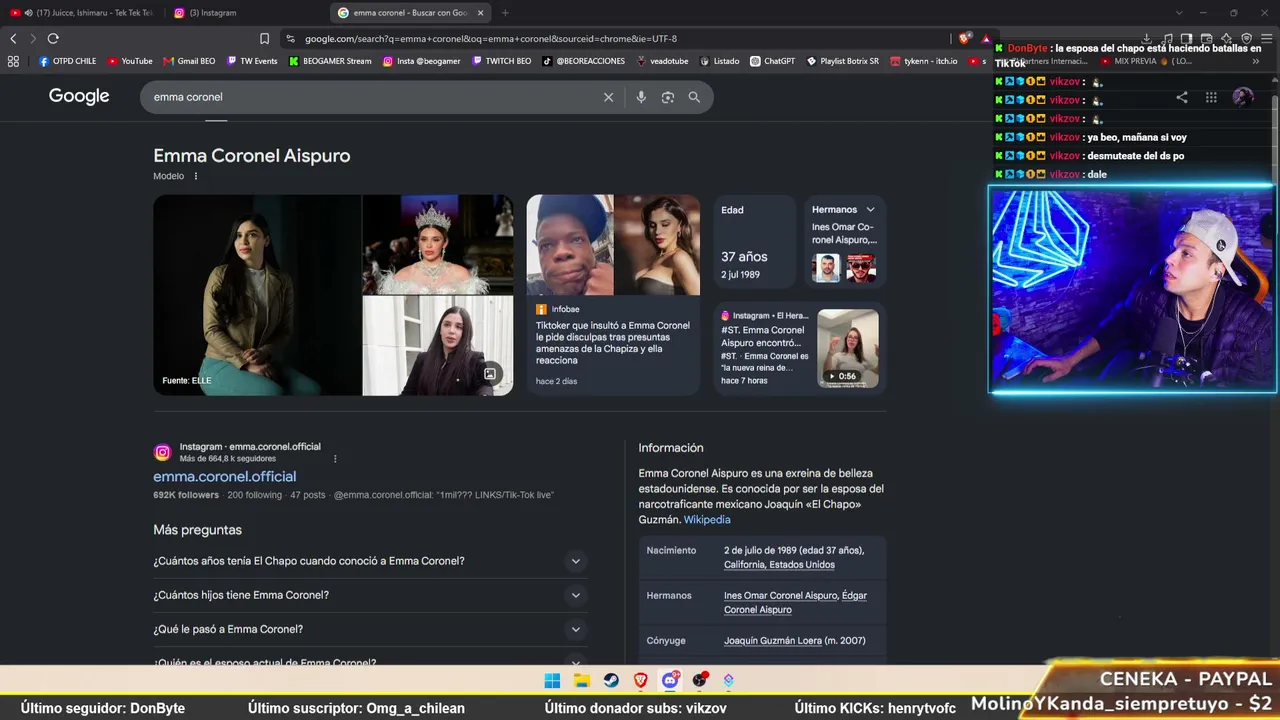Clear the search box with the X
1280x720 pixels.
point(608,97)
